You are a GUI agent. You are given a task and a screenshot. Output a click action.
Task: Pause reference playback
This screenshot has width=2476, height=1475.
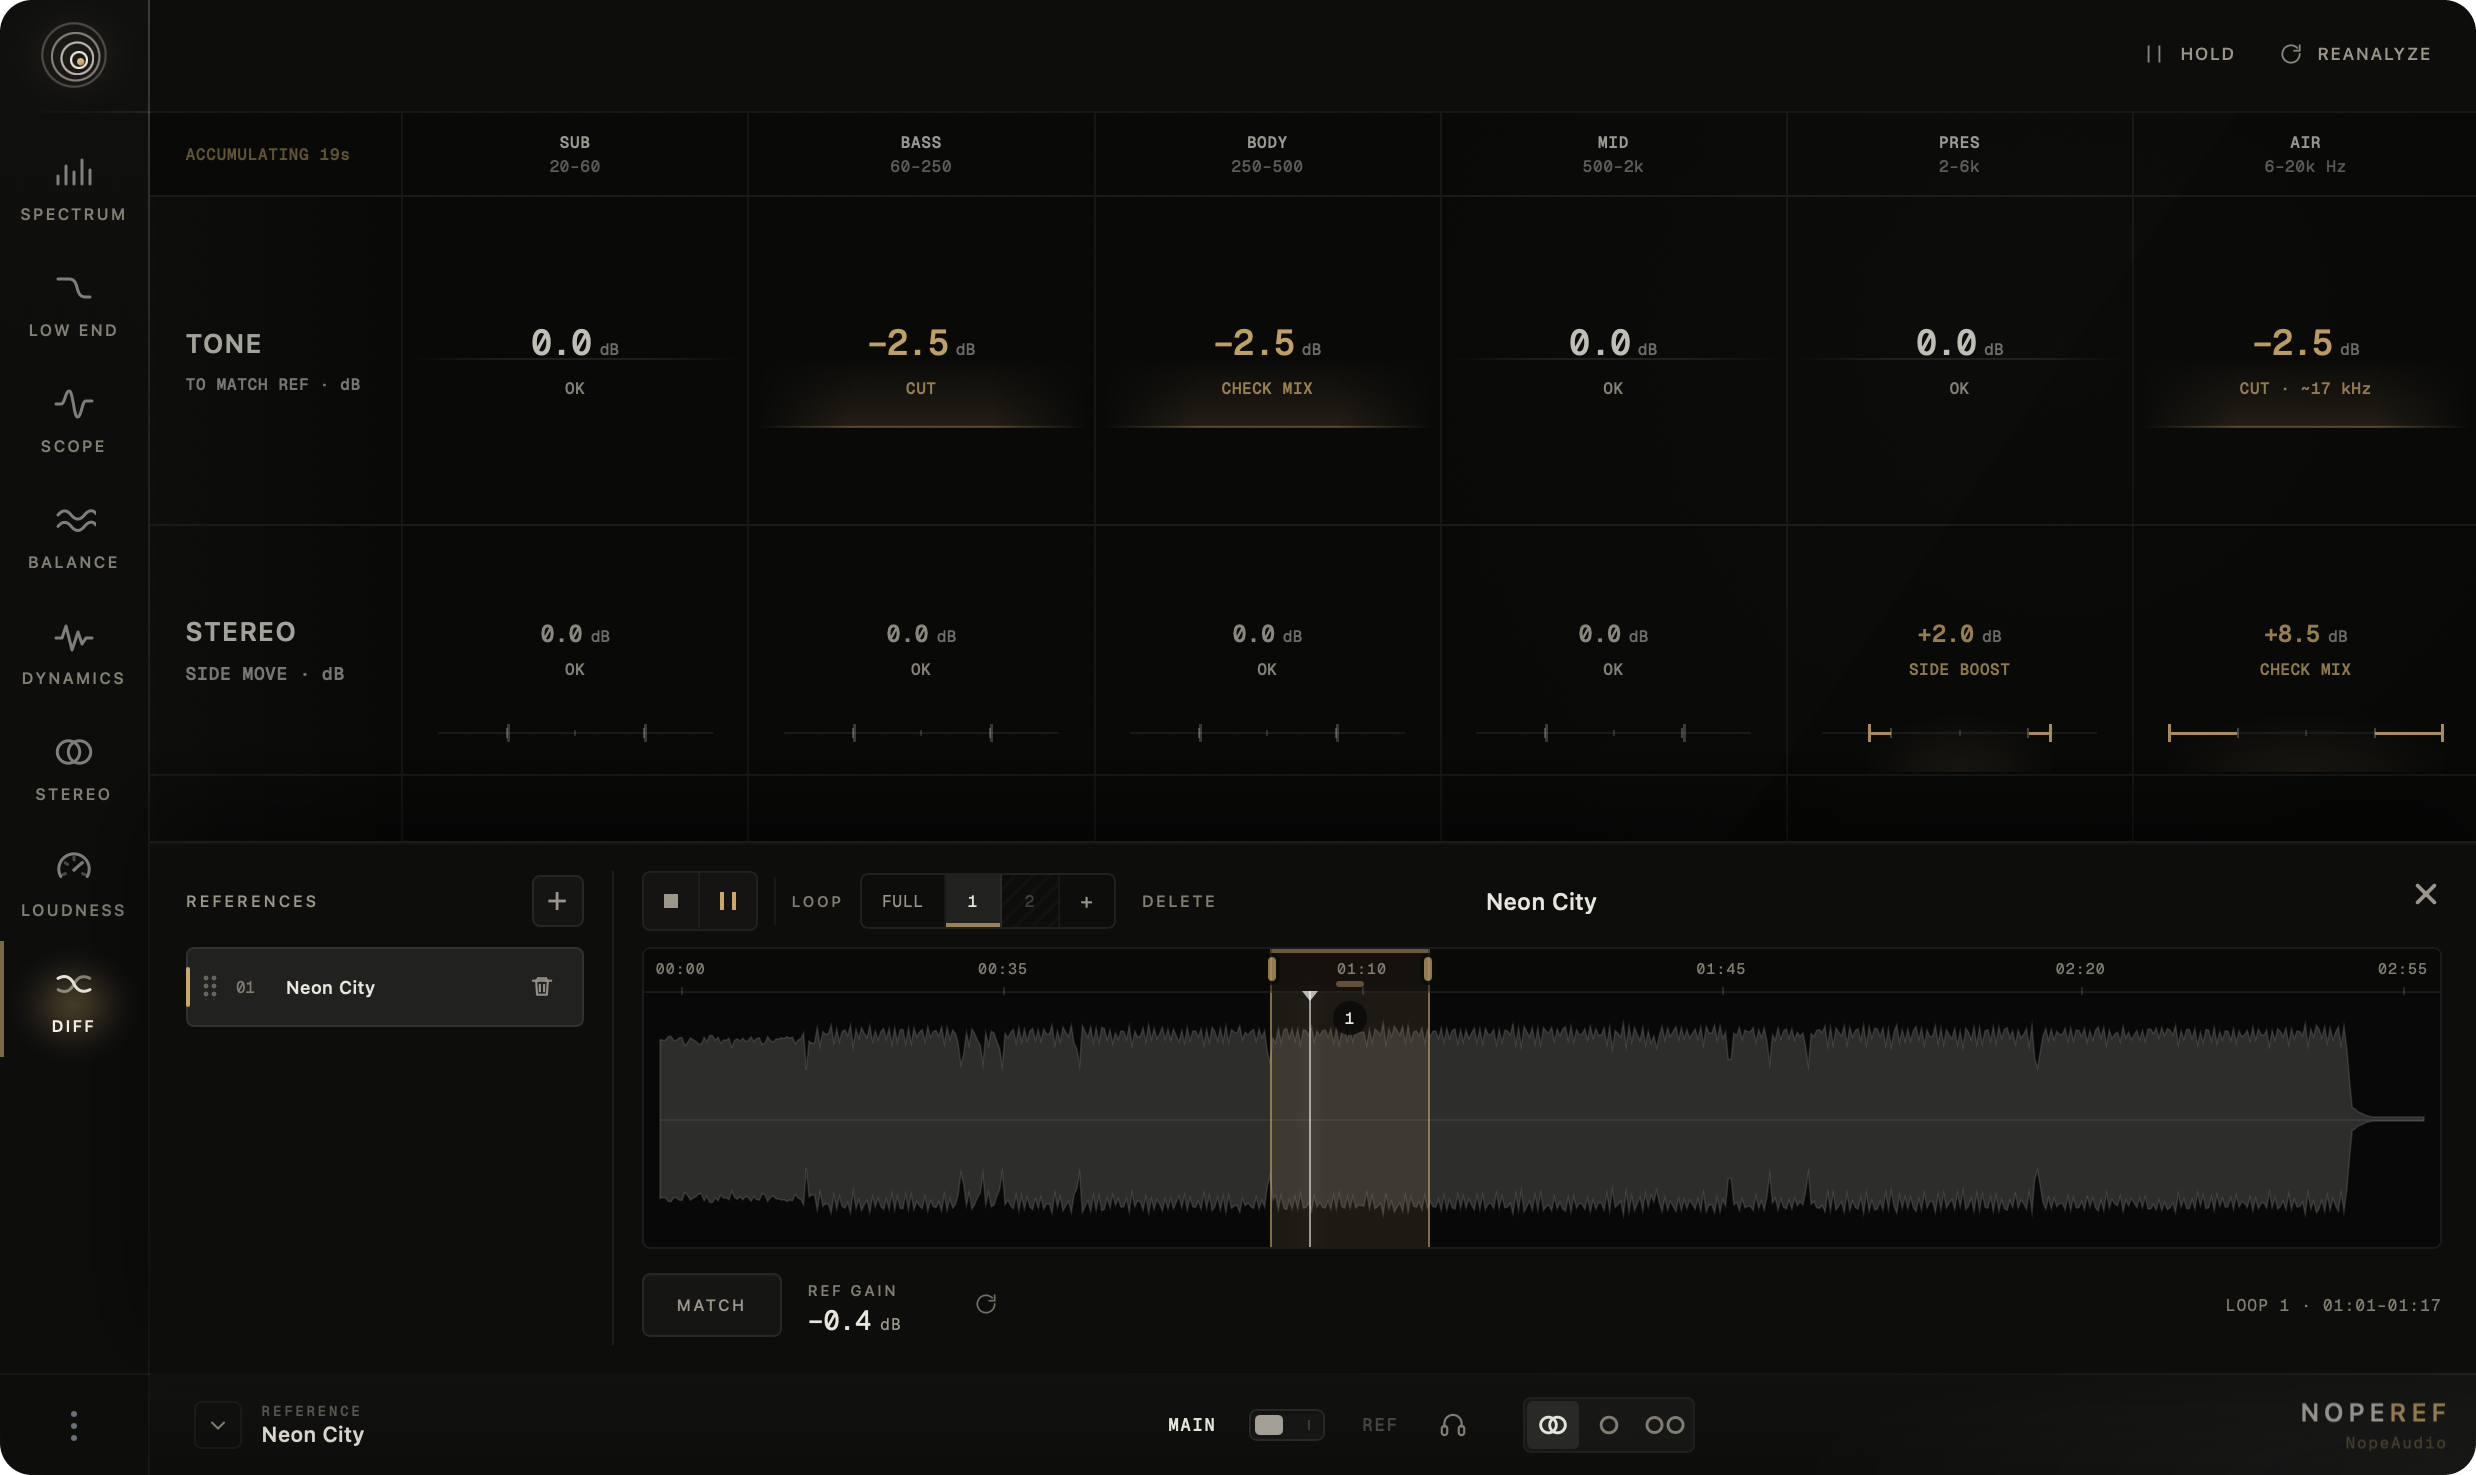(728, 901)
